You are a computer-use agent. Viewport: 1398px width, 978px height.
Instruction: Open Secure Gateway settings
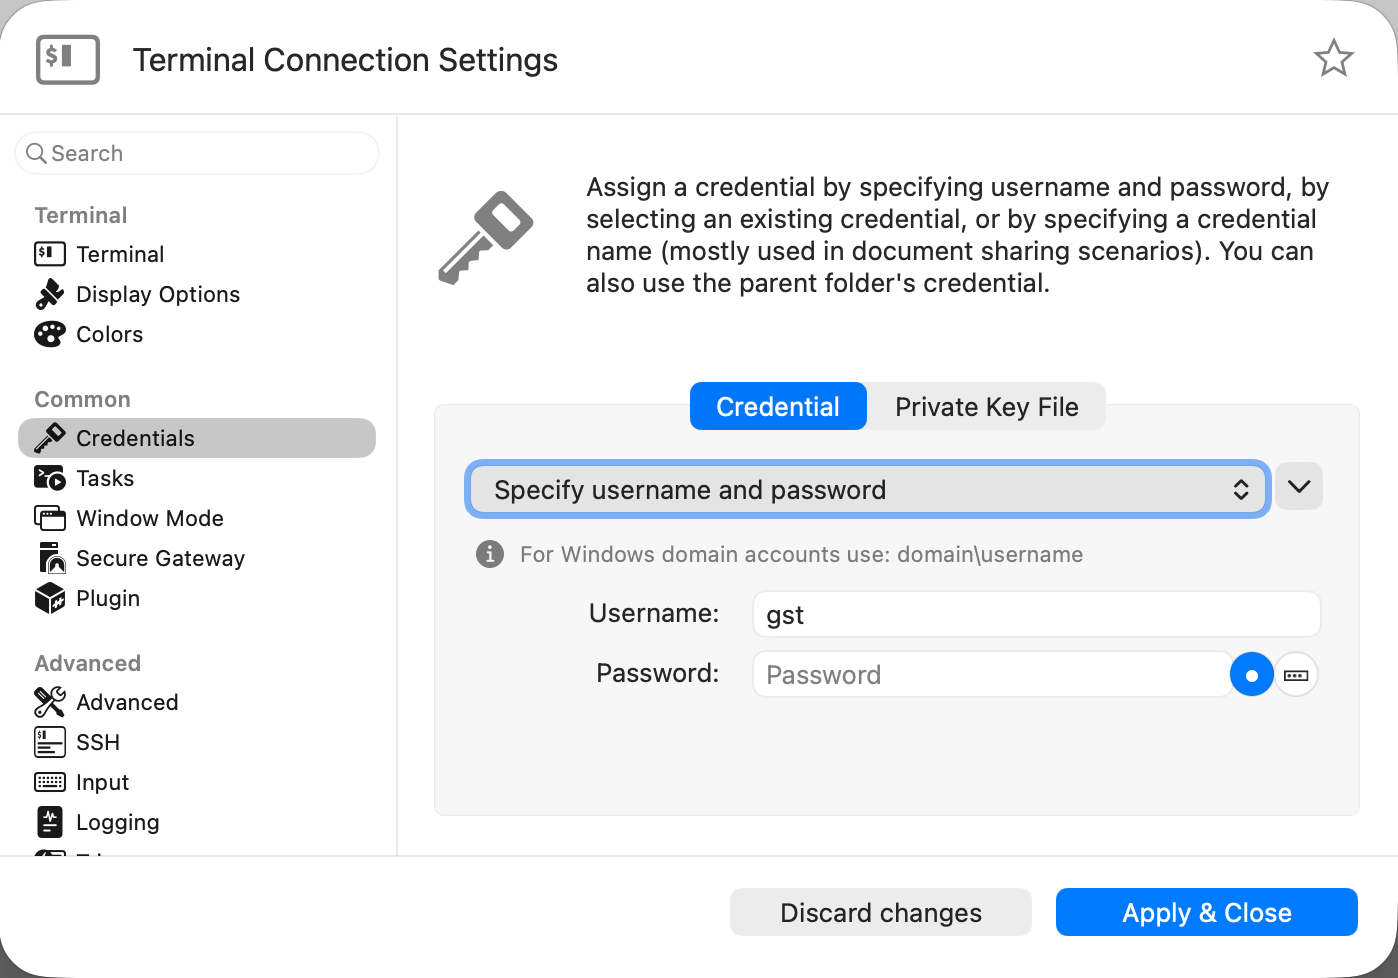[x=160, y=558]
